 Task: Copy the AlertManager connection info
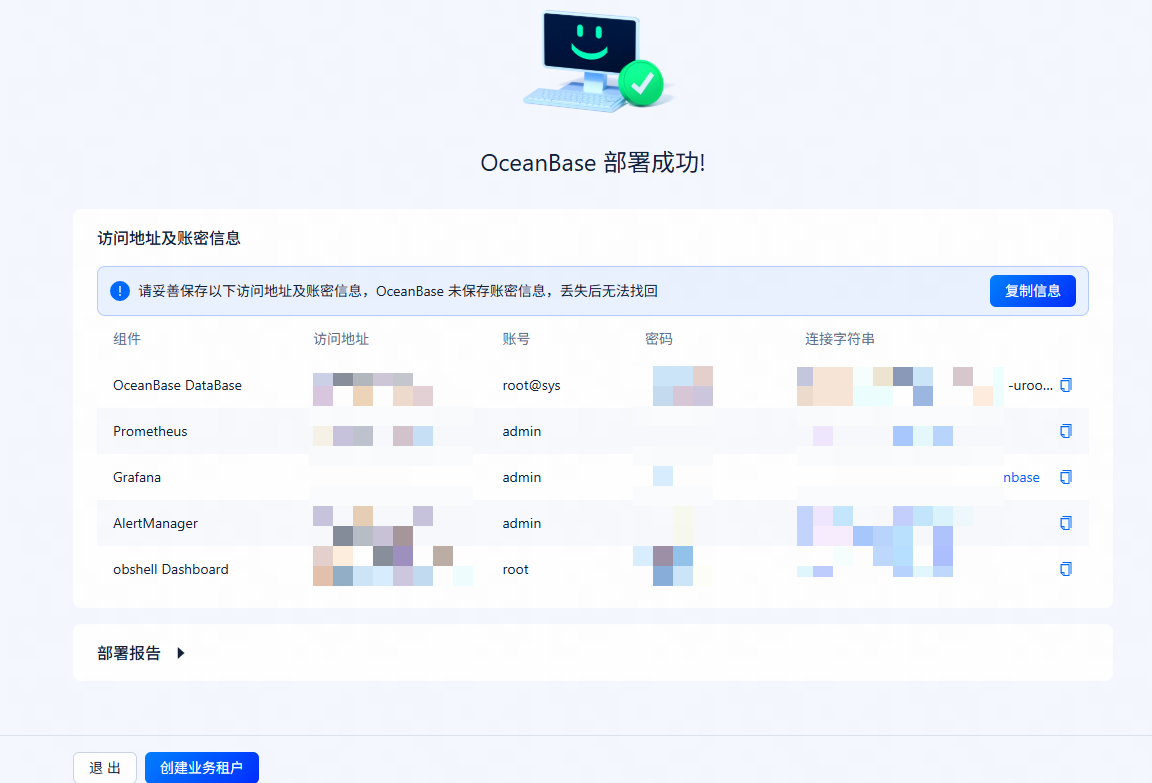coord(1066,523)
